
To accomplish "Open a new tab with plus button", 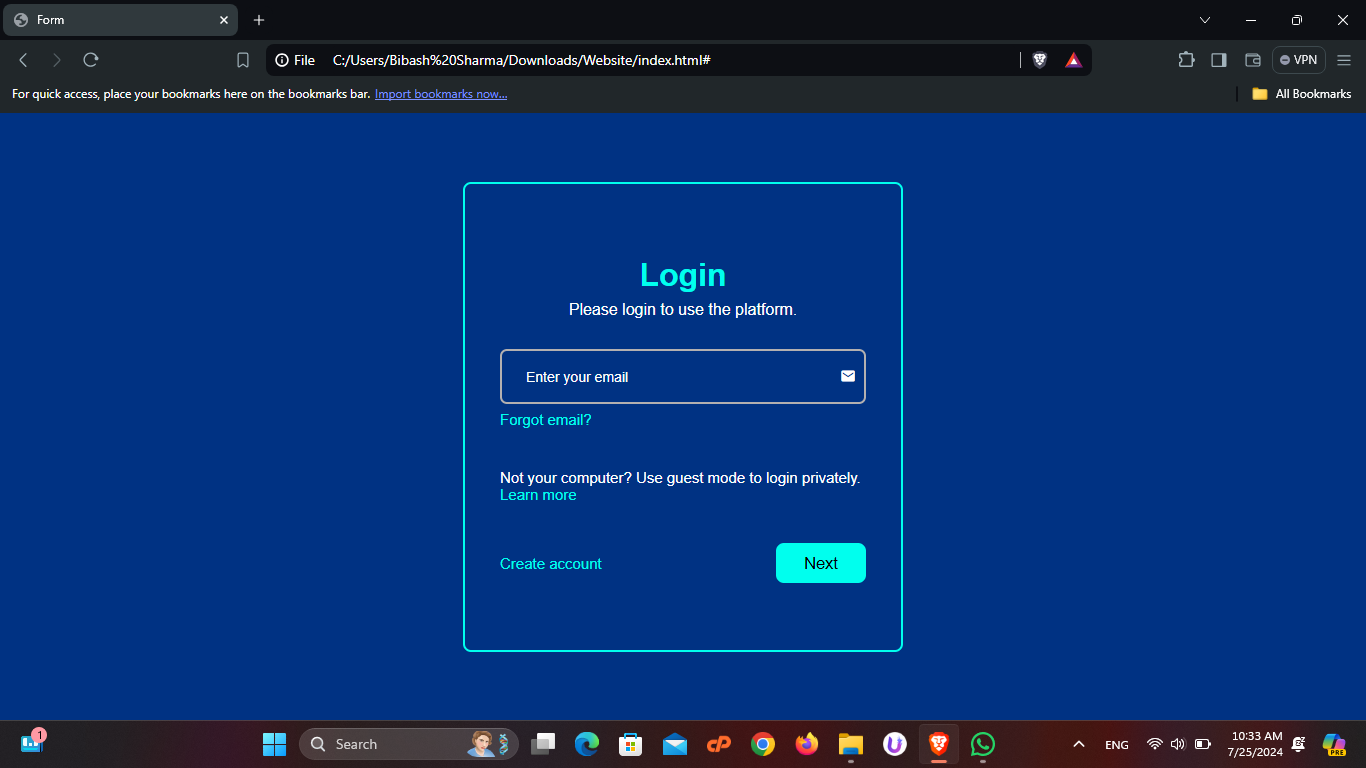I will click(259, 20).
